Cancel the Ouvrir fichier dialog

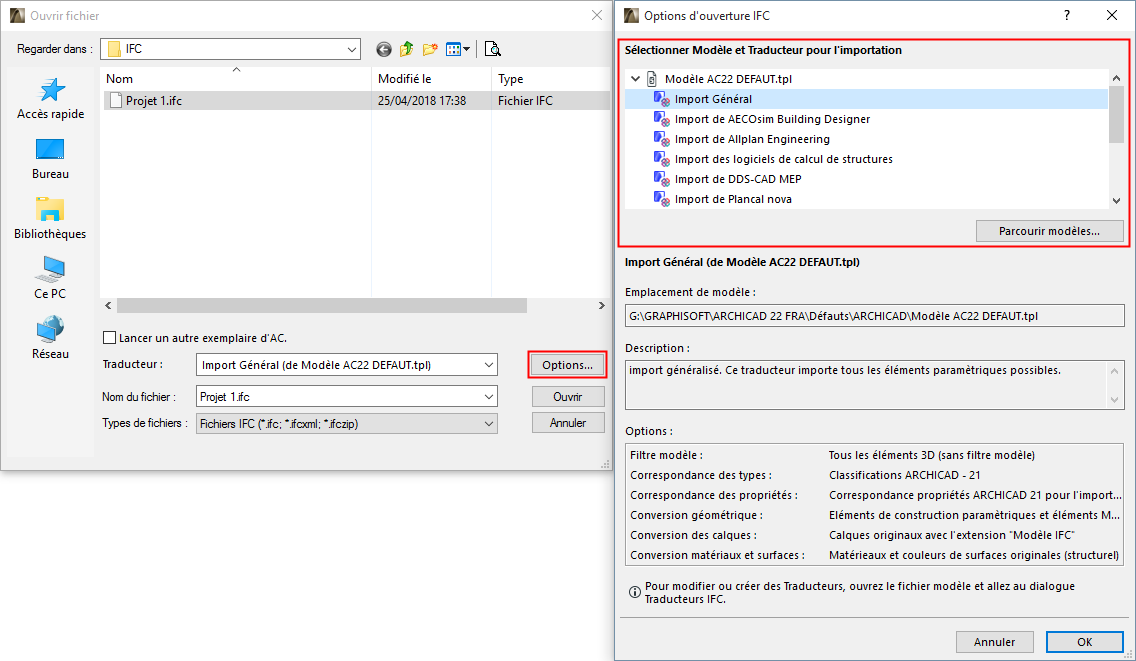point(568,423)
